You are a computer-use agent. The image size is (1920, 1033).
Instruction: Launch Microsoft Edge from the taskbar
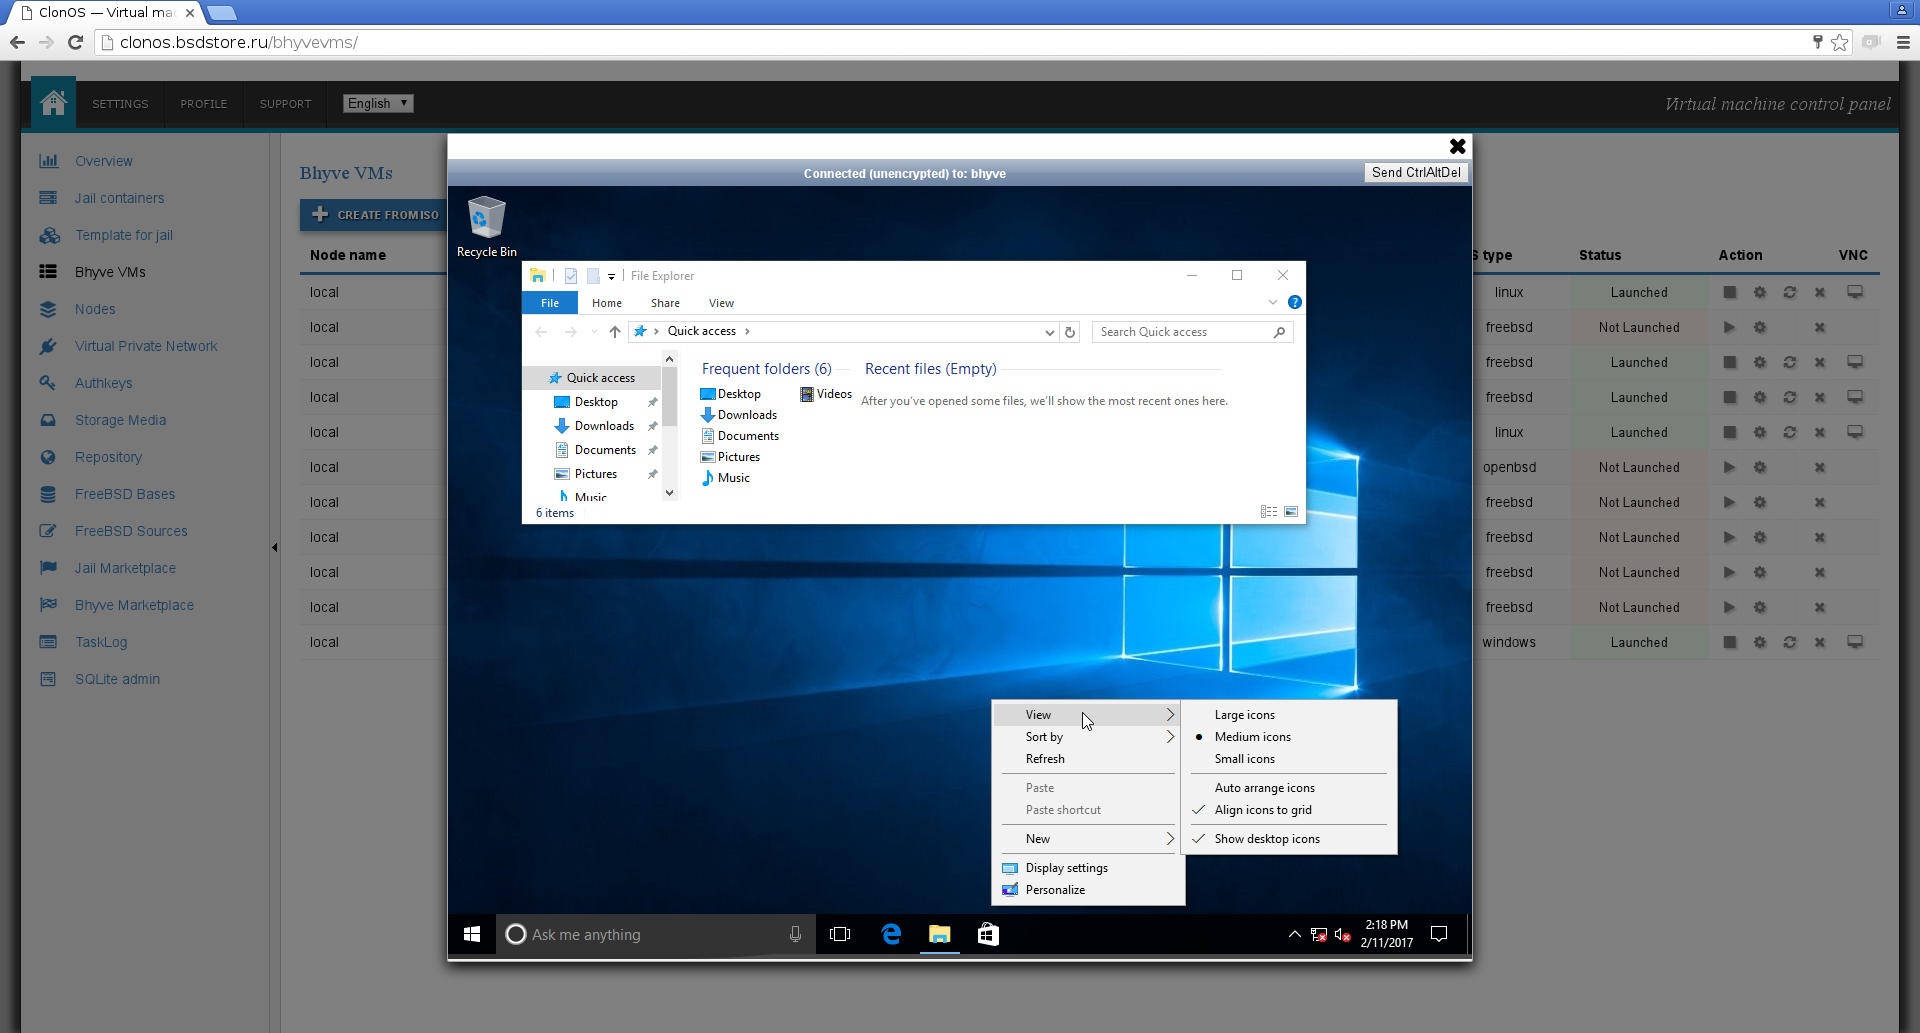pyautogui.click(x=891, y=934)
